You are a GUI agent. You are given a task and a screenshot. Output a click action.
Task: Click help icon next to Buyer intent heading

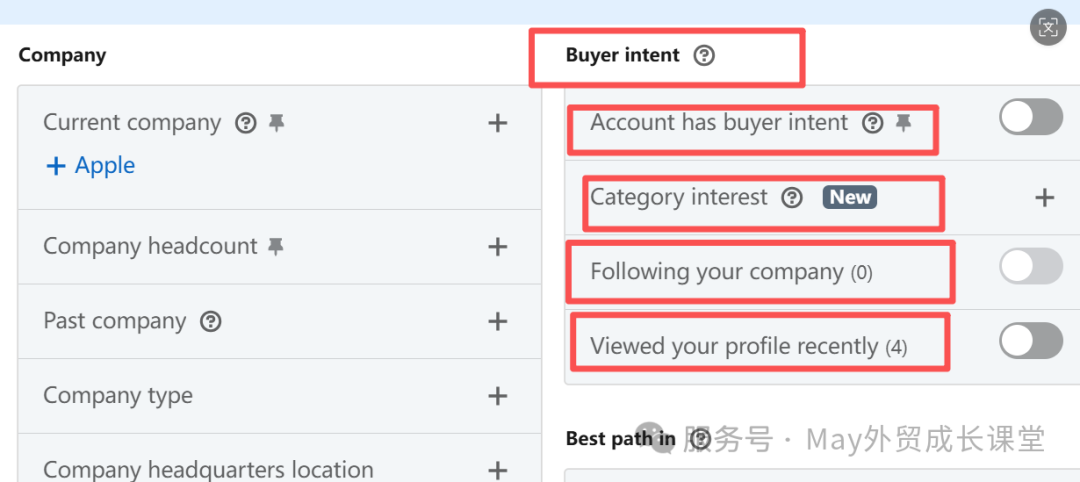tap(704, 56)
